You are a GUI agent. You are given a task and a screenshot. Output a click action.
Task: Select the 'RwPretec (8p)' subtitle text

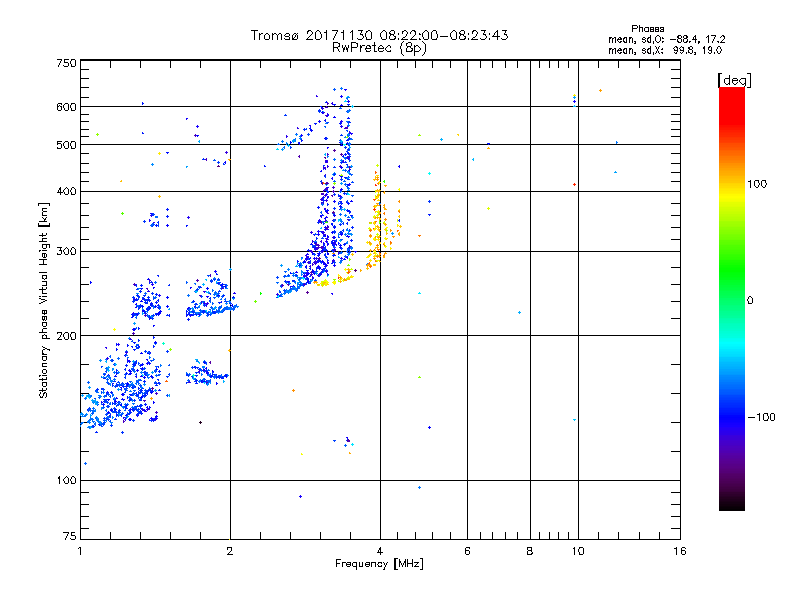point(379,48)
